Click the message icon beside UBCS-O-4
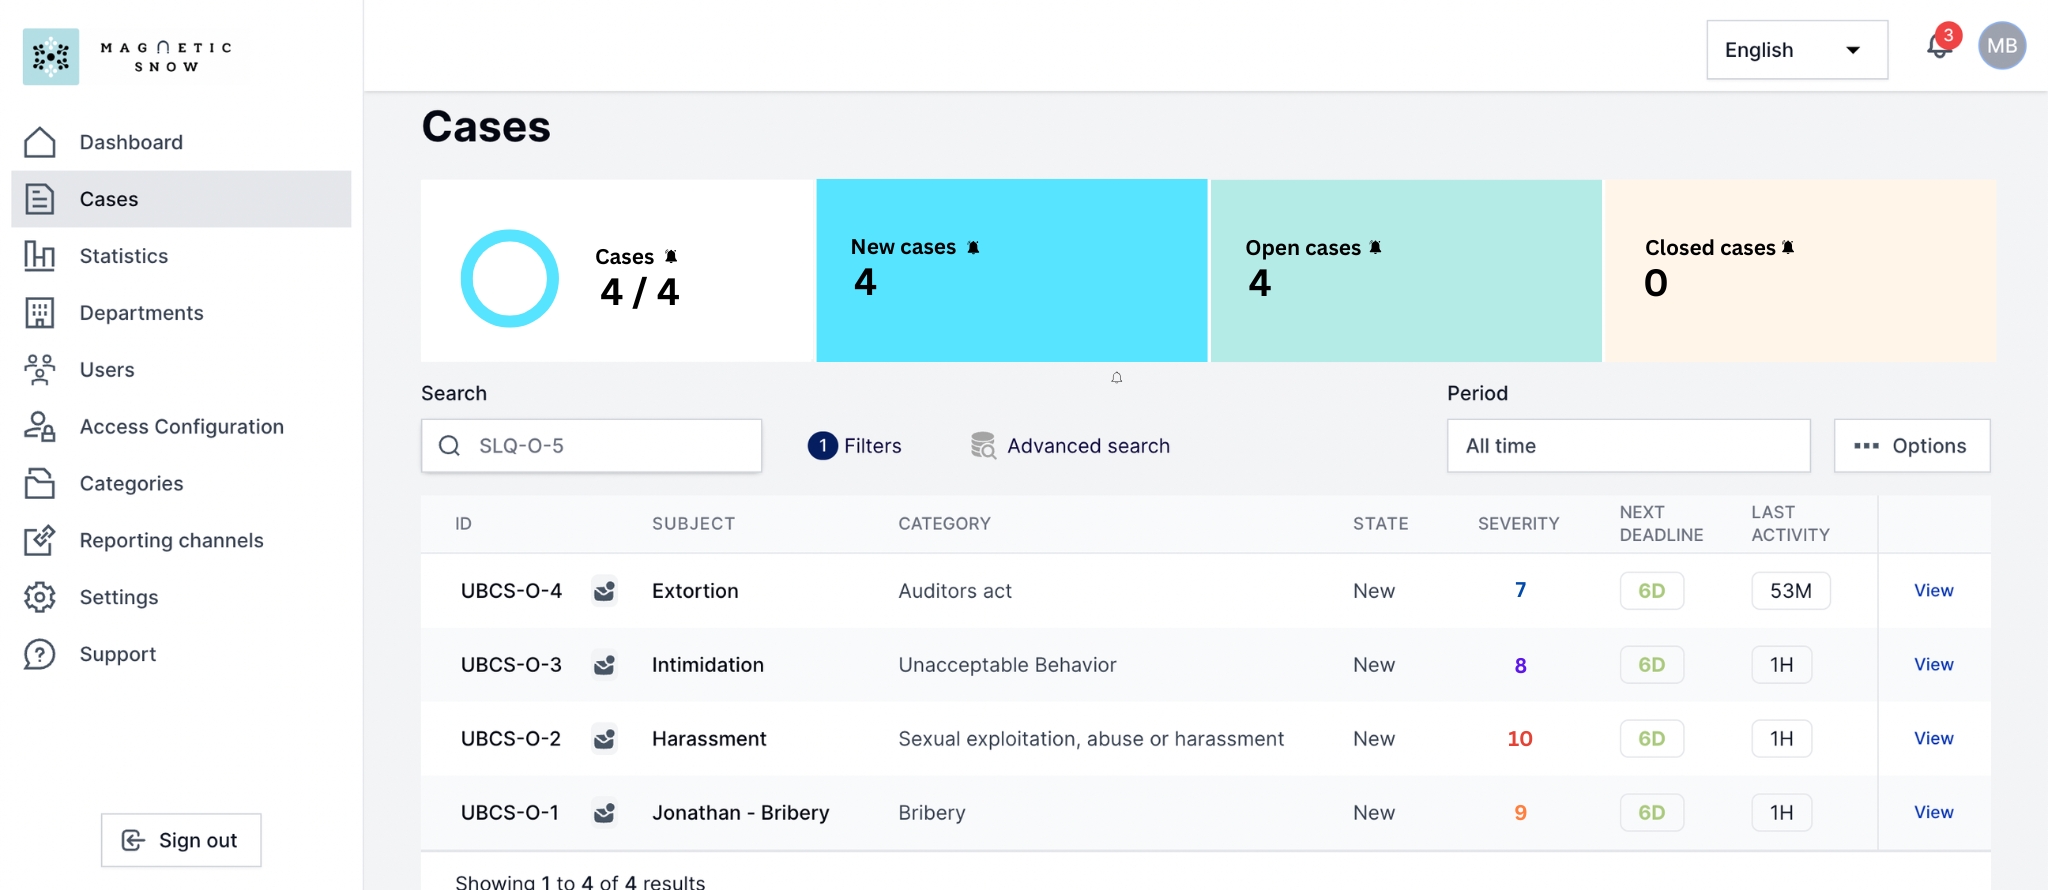Screen dimensions: 2048x890 [x=604, y=591]
